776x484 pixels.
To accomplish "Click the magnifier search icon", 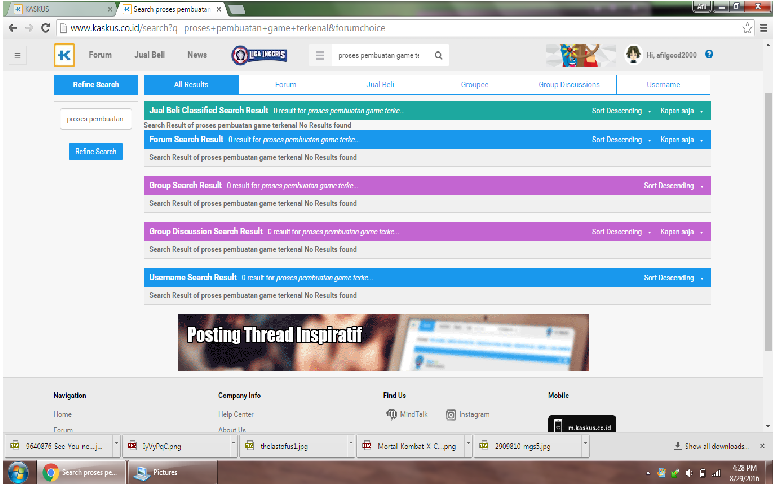I will (438, 55).
